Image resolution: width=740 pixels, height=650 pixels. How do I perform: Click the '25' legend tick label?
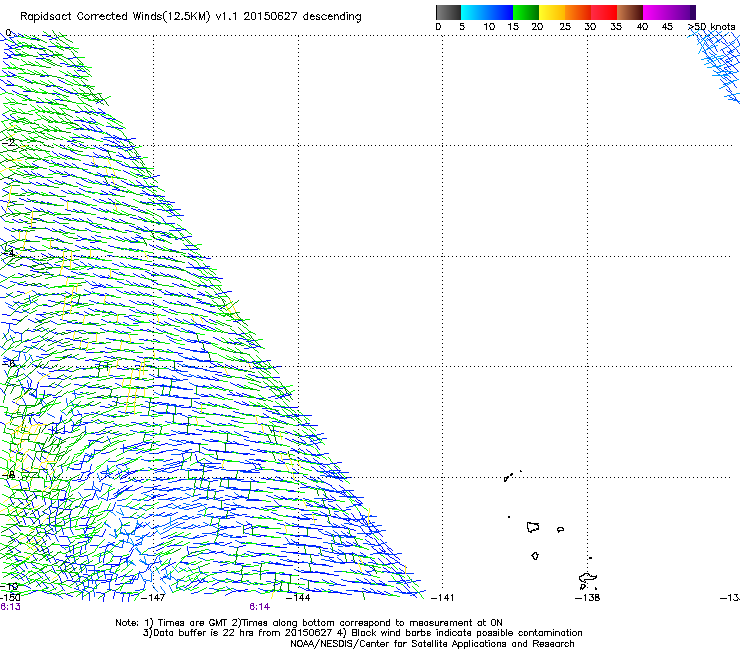click(565, 27)
